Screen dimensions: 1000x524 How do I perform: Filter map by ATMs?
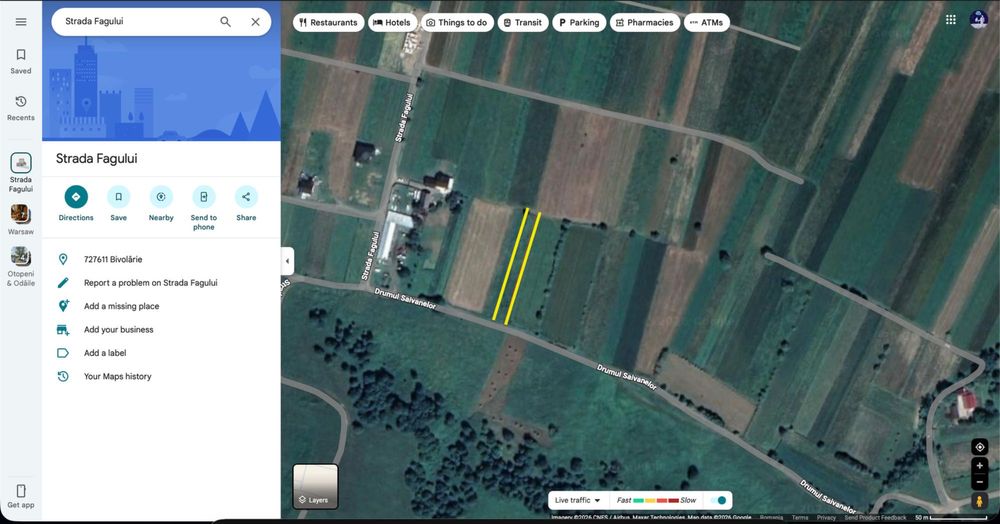707,22
